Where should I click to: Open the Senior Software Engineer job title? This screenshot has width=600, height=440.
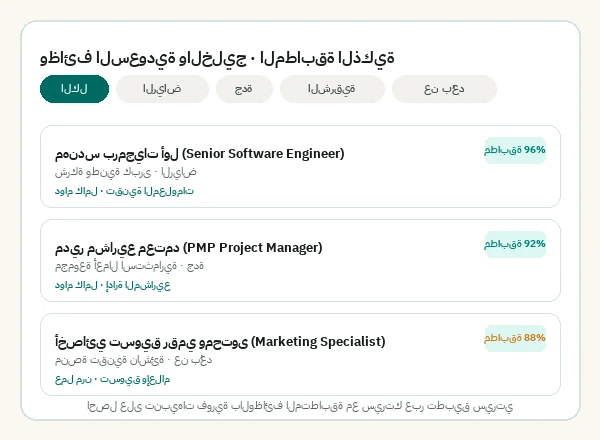[x=199, y=154]
